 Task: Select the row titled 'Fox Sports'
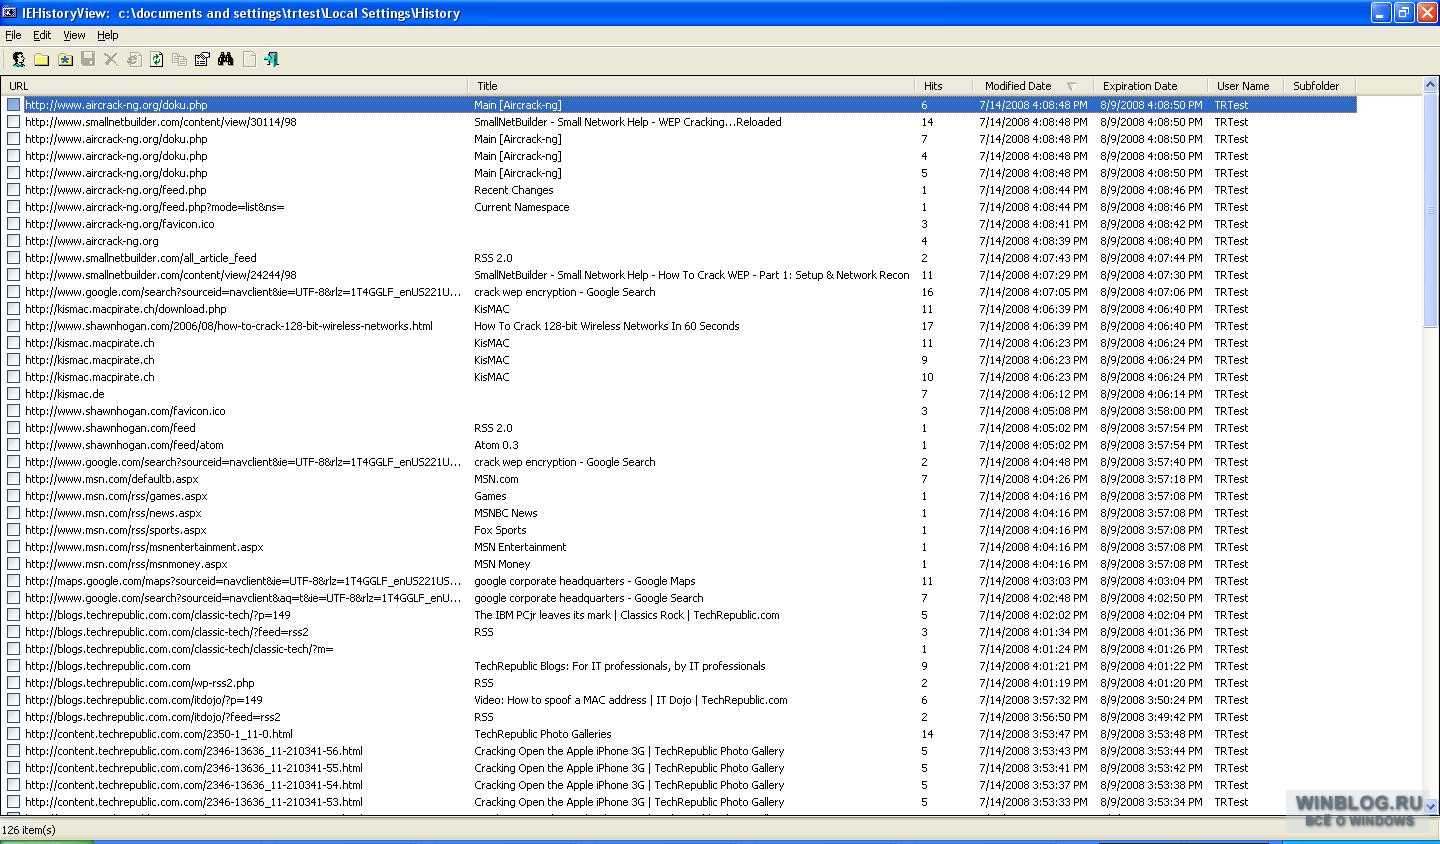[679, 530]
